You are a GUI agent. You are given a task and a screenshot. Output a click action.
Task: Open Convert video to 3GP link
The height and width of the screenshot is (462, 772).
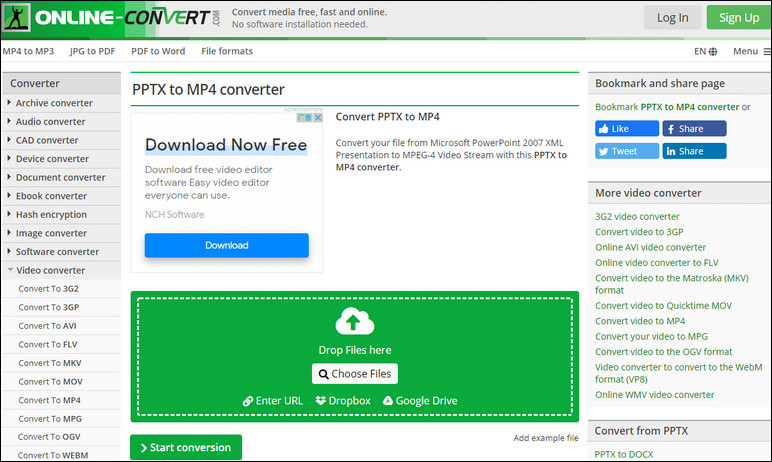click(x=639, y=232)
